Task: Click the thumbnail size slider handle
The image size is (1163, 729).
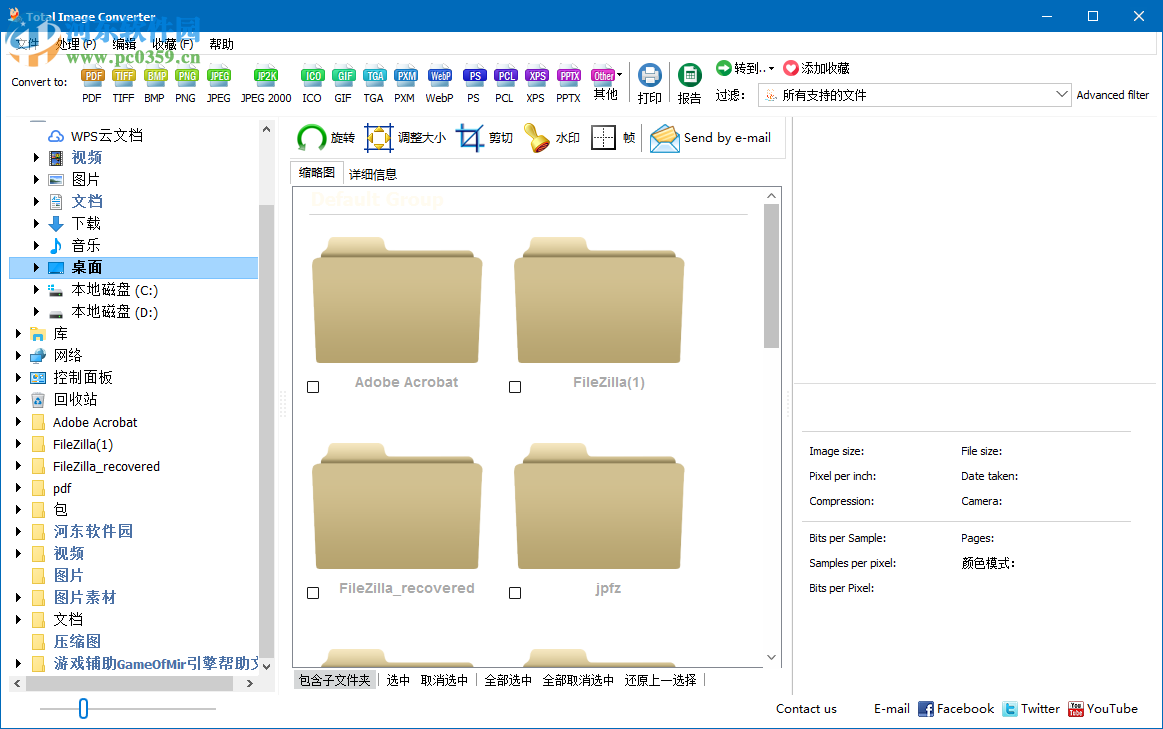Action: (x=84, y=709)
